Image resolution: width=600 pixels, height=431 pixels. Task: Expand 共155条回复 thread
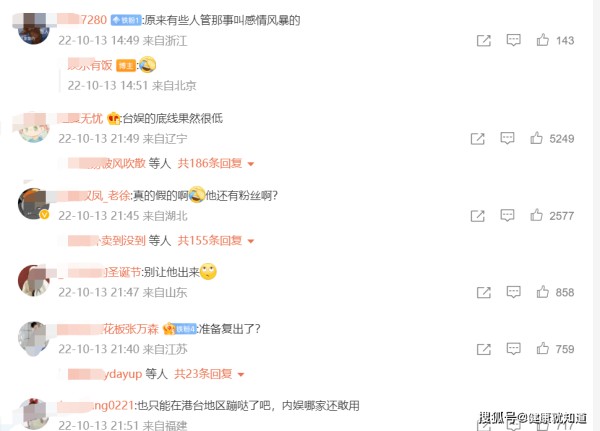point(216,240)
